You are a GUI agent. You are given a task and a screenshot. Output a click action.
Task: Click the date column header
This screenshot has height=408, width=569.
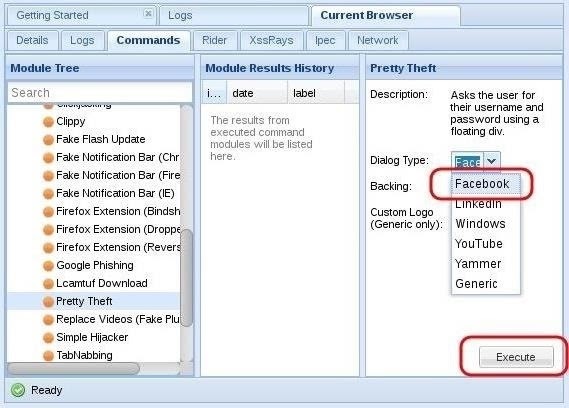257,93
